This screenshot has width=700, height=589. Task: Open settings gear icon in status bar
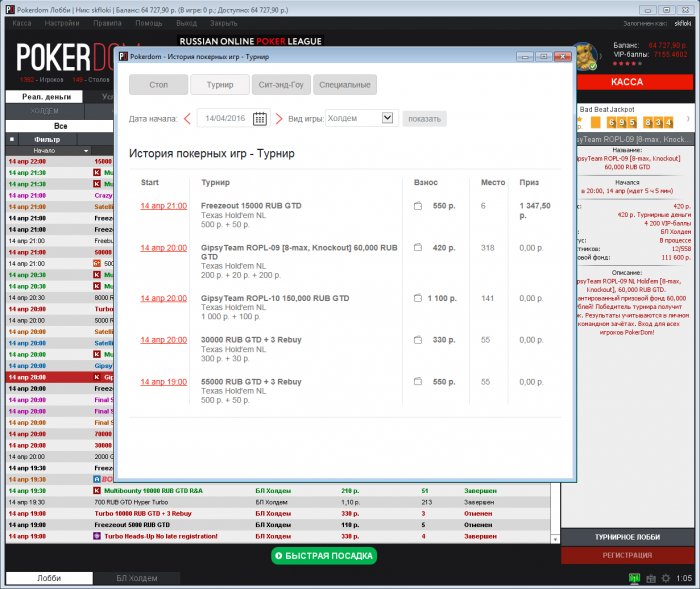pyautogui.click(x=666, y=578)
